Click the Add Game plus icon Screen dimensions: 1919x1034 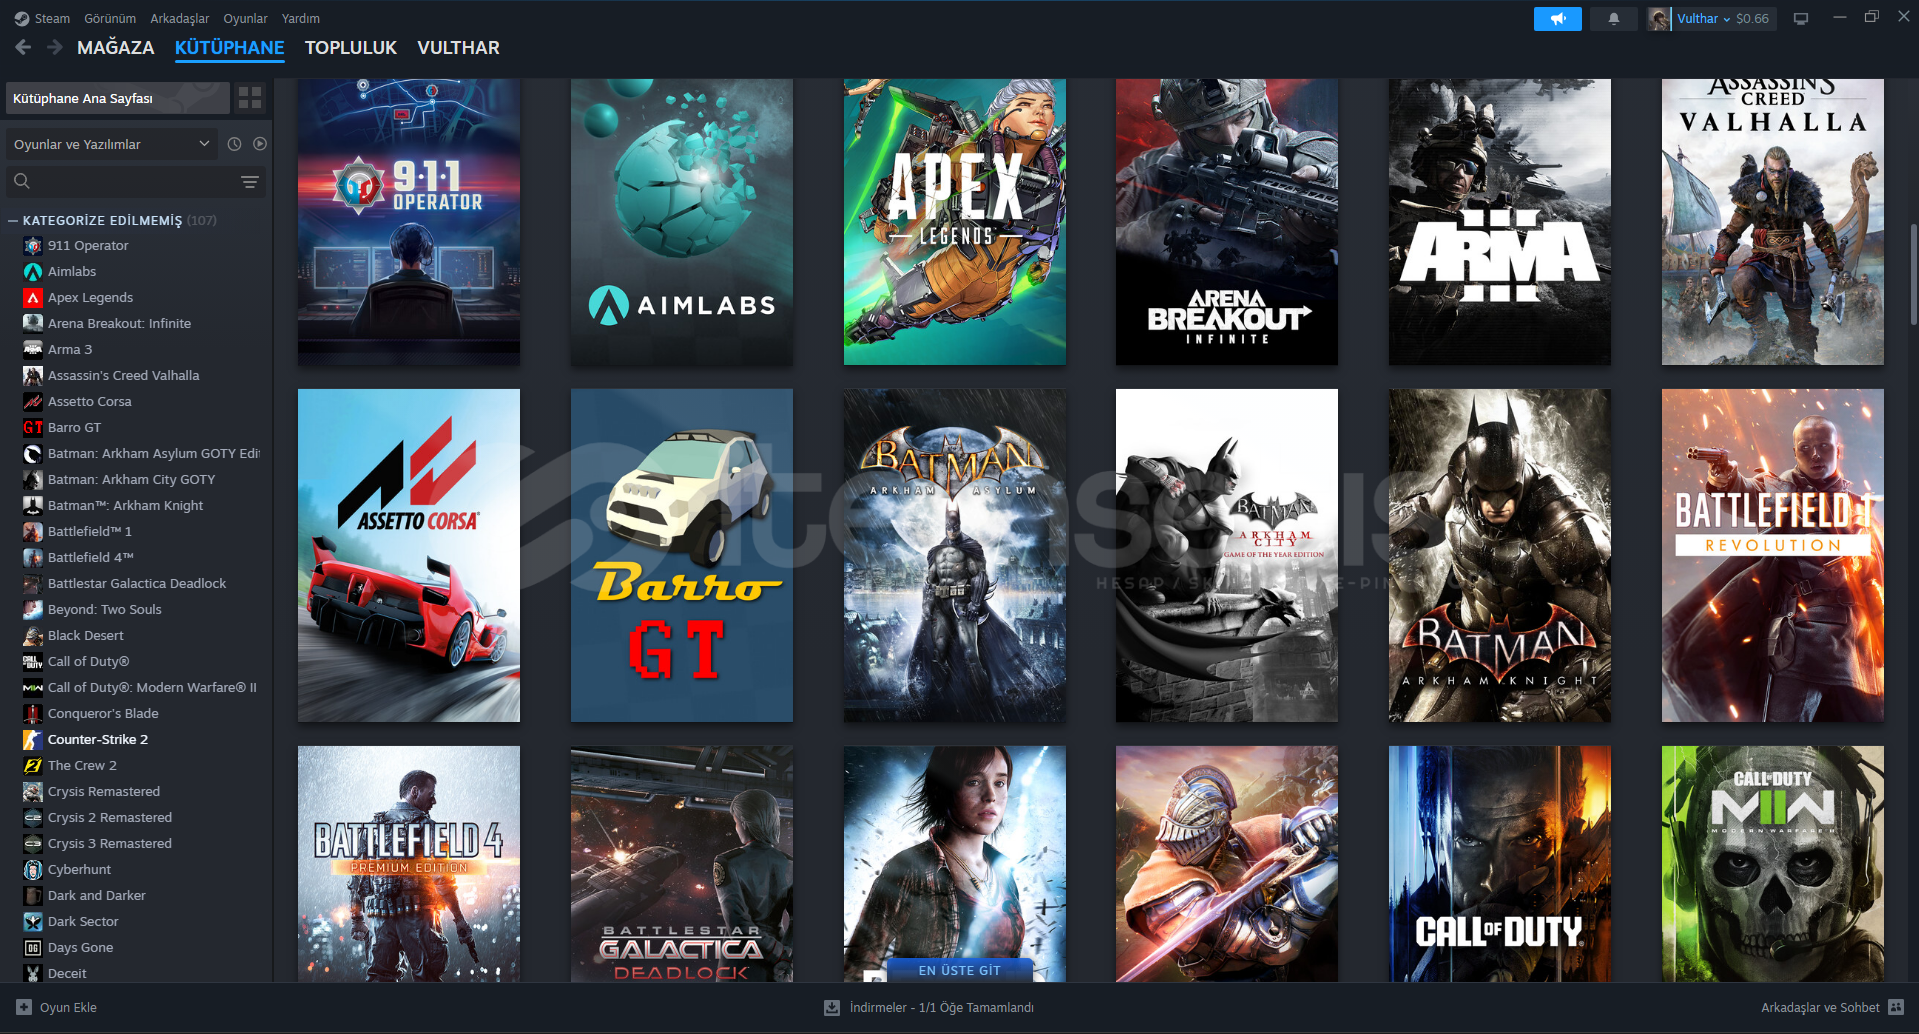click(24, 1007)
